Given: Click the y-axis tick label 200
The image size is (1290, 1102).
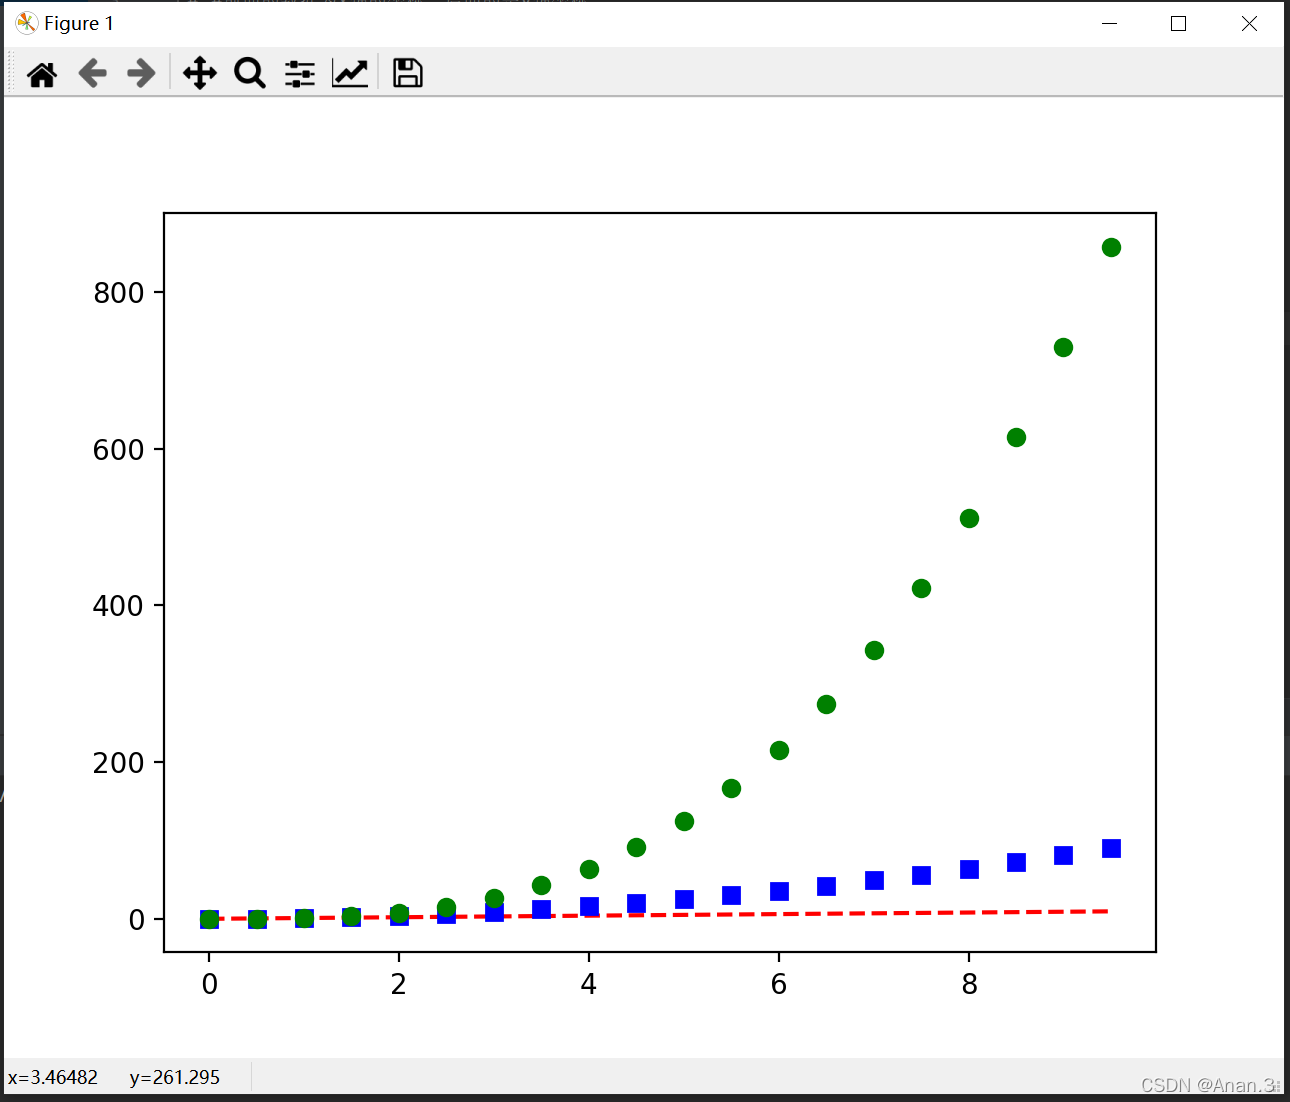Looking at the screenshot, I should click(118, 763).
